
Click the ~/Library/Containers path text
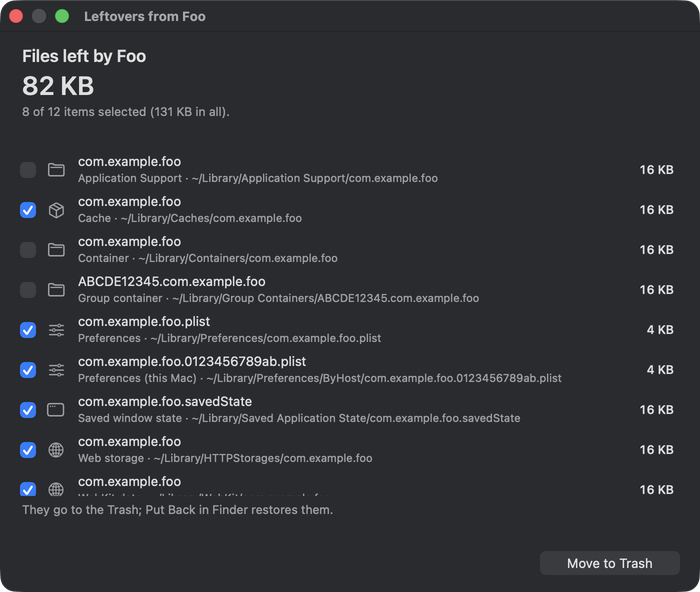tap(238, 258)
